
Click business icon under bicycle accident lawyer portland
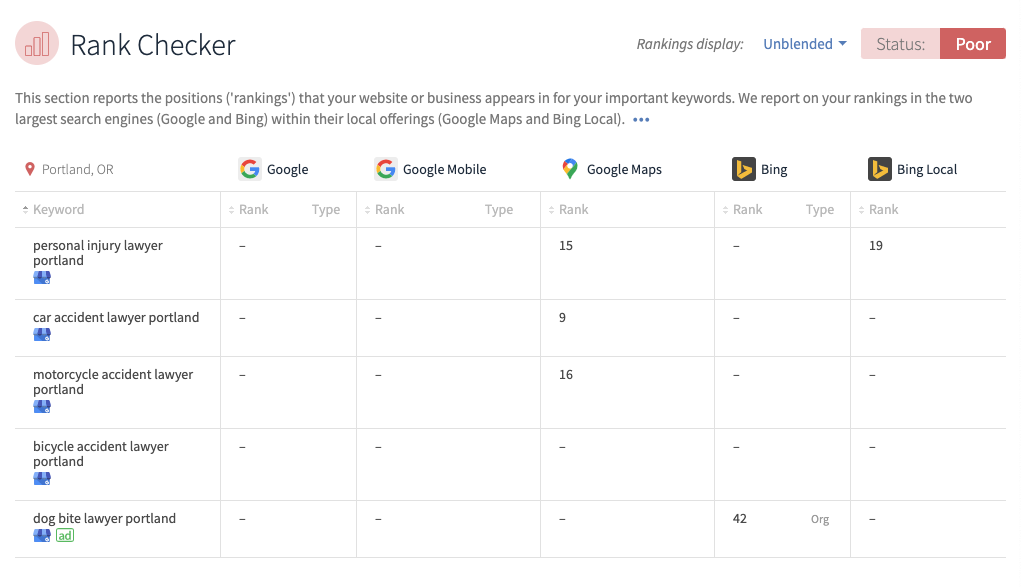pos(42,479)
